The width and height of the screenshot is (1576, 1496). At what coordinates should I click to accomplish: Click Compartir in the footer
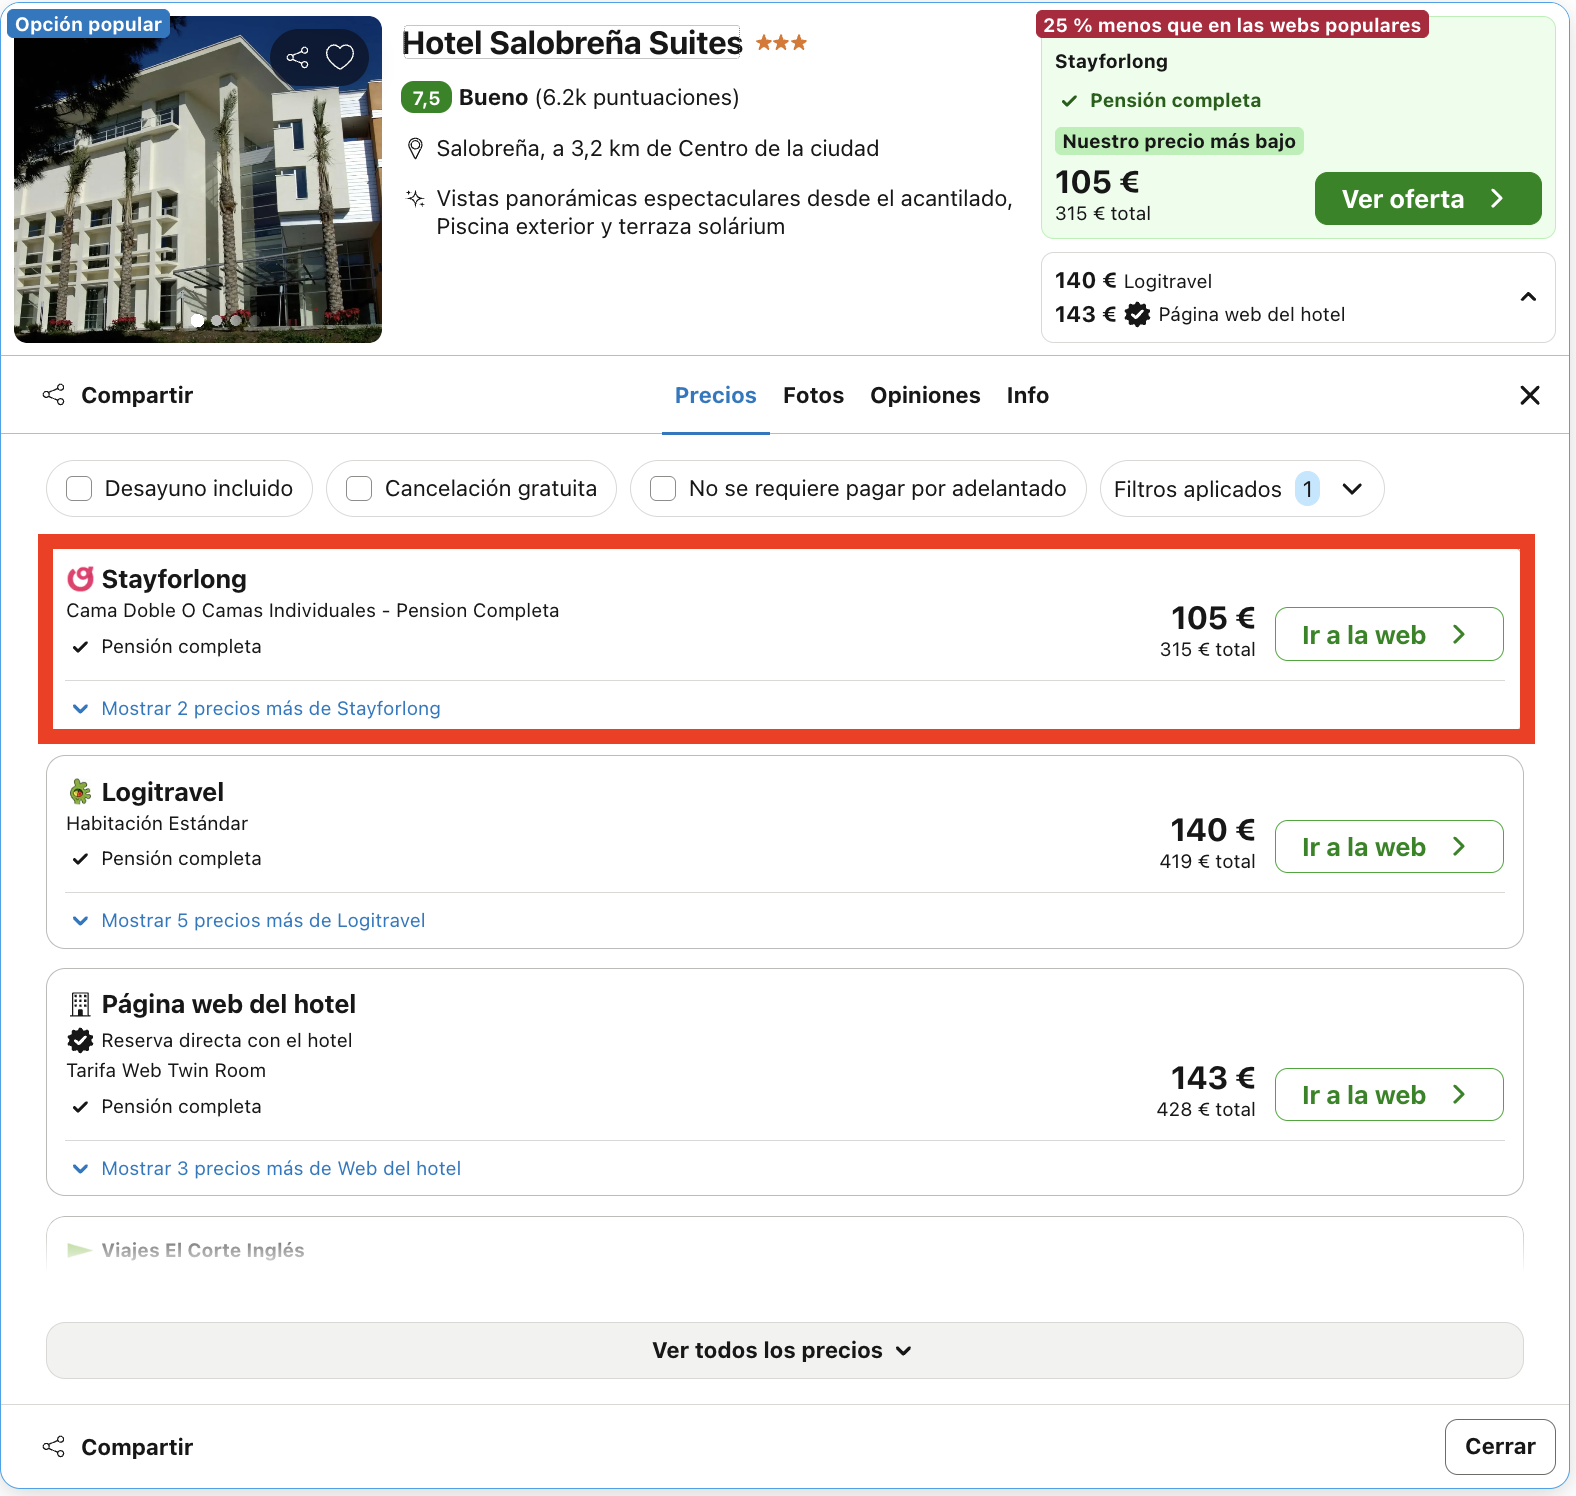[118, 1447]
